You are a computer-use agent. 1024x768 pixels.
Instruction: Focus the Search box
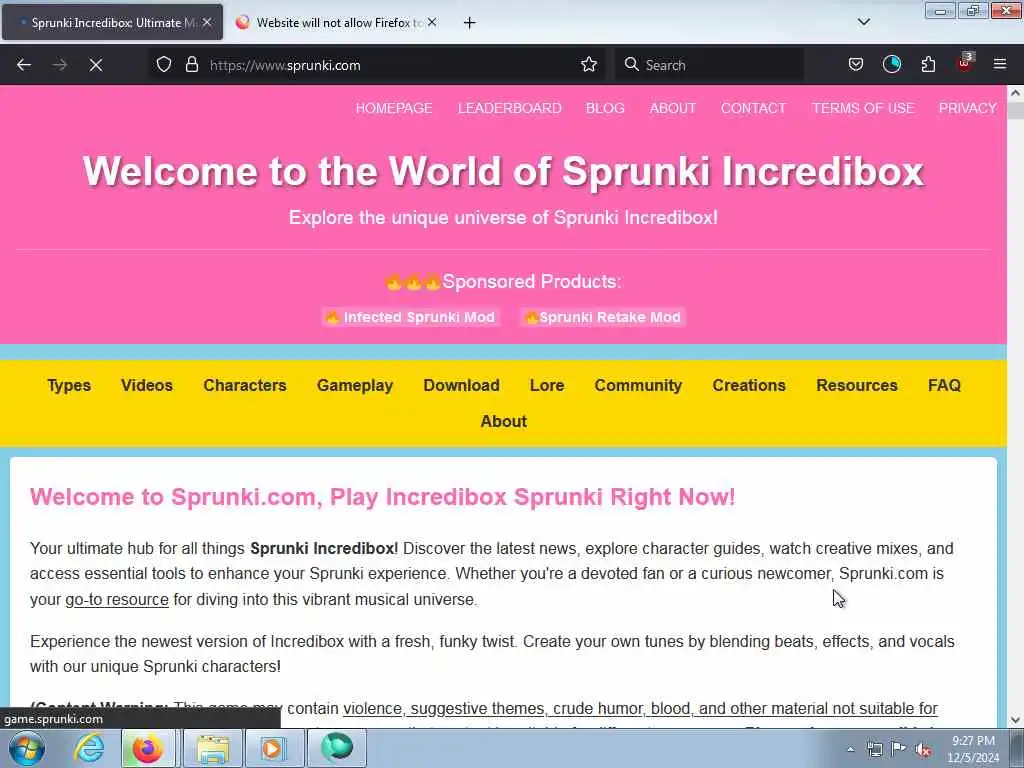pyautogui.click(x=709, y=65)
